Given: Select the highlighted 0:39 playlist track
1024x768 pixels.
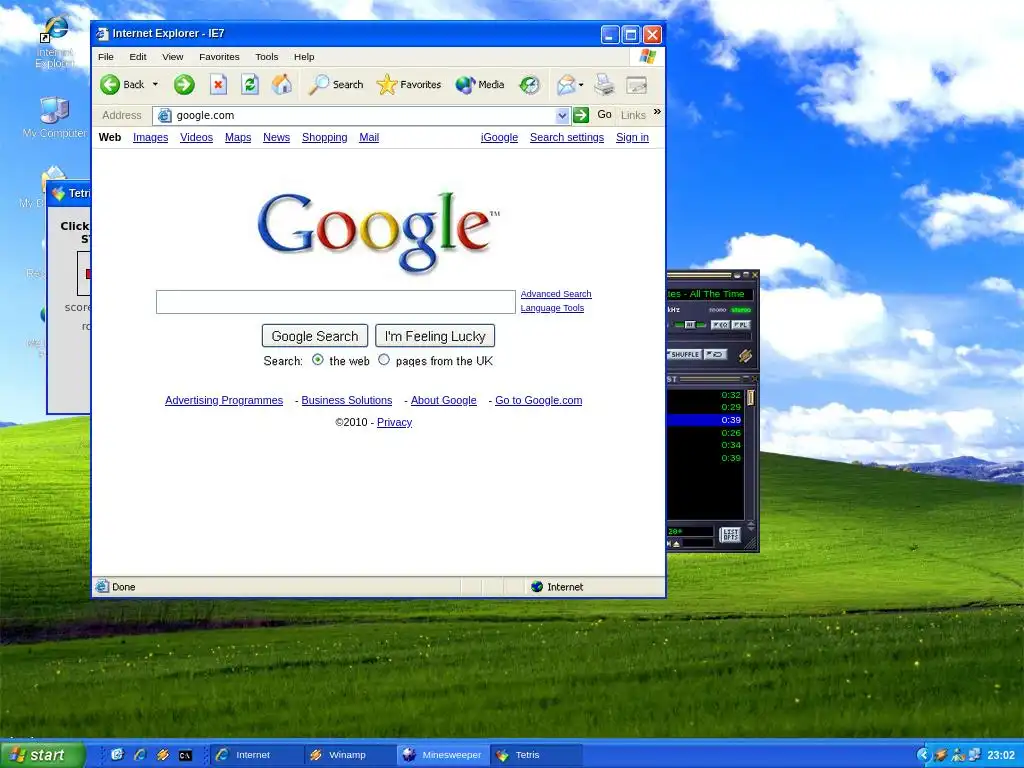Looking at the screenshot, I should coord(705,420).
